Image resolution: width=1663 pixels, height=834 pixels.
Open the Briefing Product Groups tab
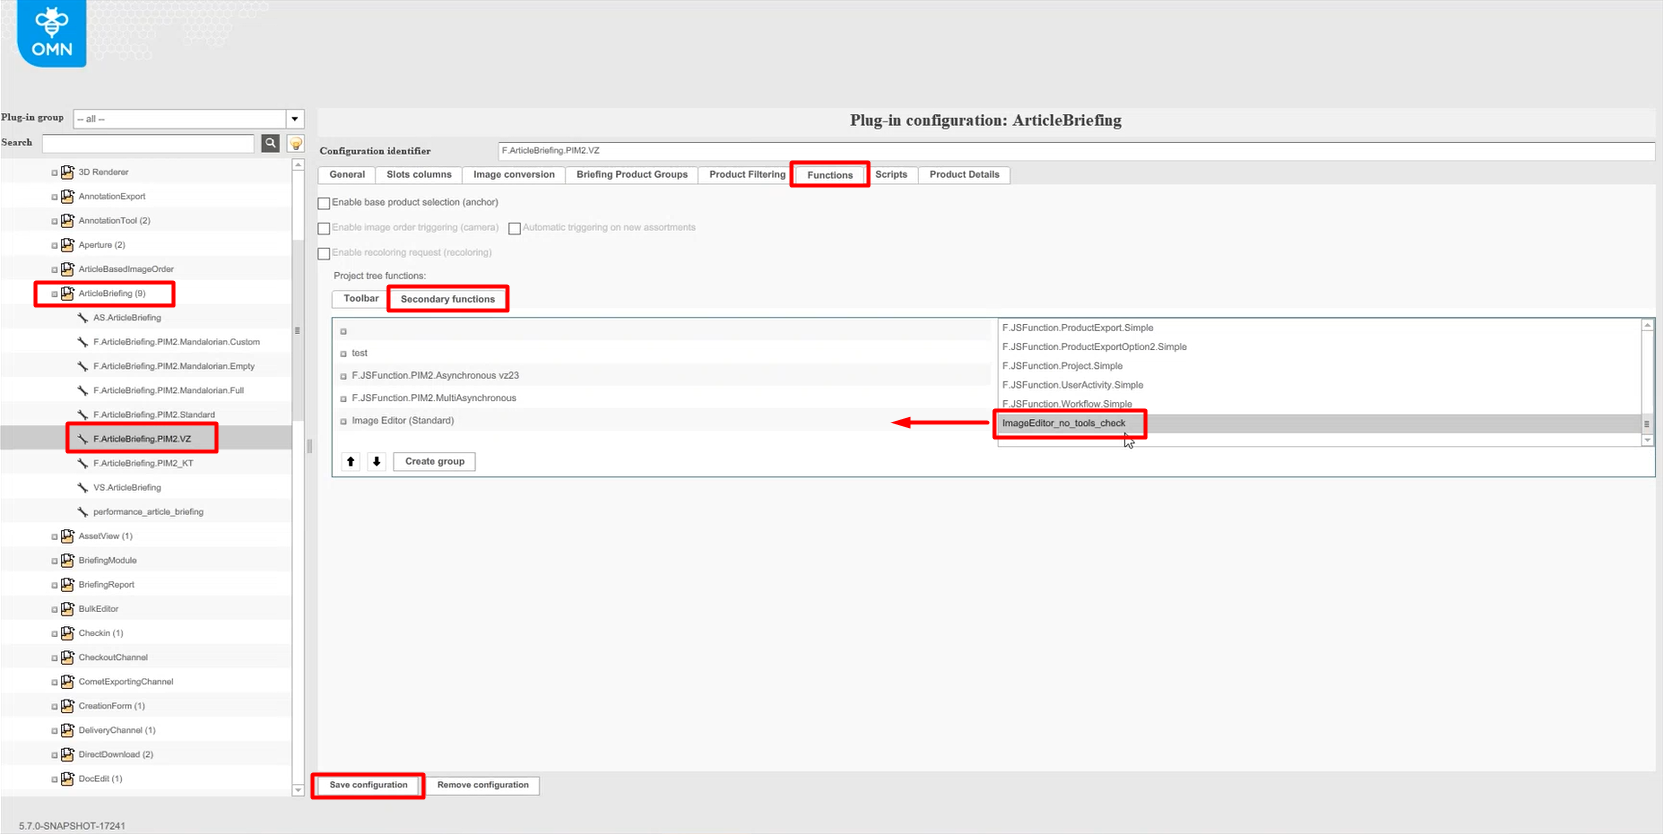point(632,175)
